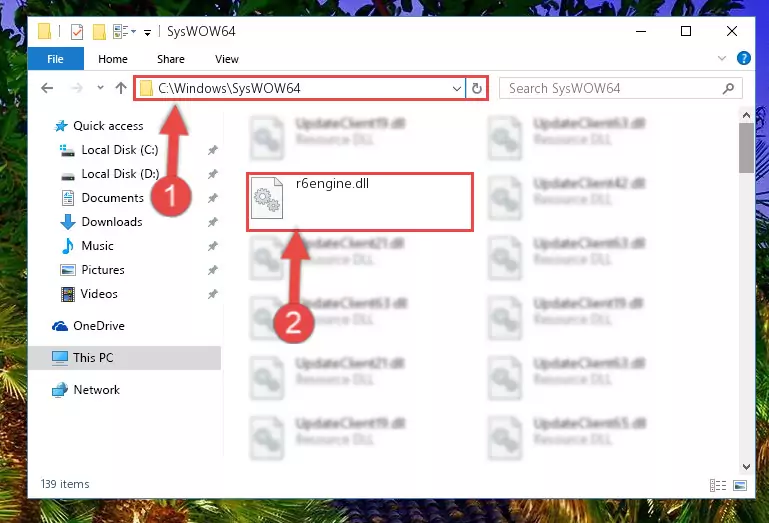Viewport: 769px width, 523px height.
Task: Expand the ribbon with the chevron
Action: click(x=721, y=58)
